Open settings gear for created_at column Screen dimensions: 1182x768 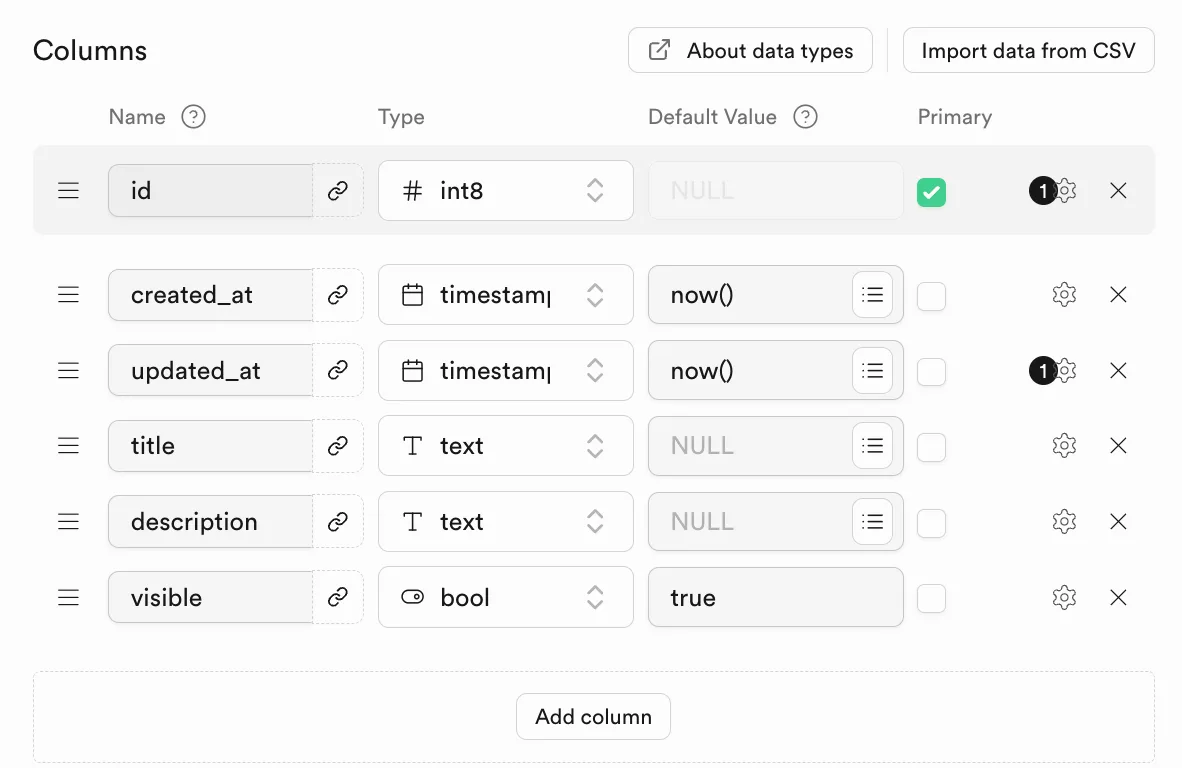point(1064,295)
